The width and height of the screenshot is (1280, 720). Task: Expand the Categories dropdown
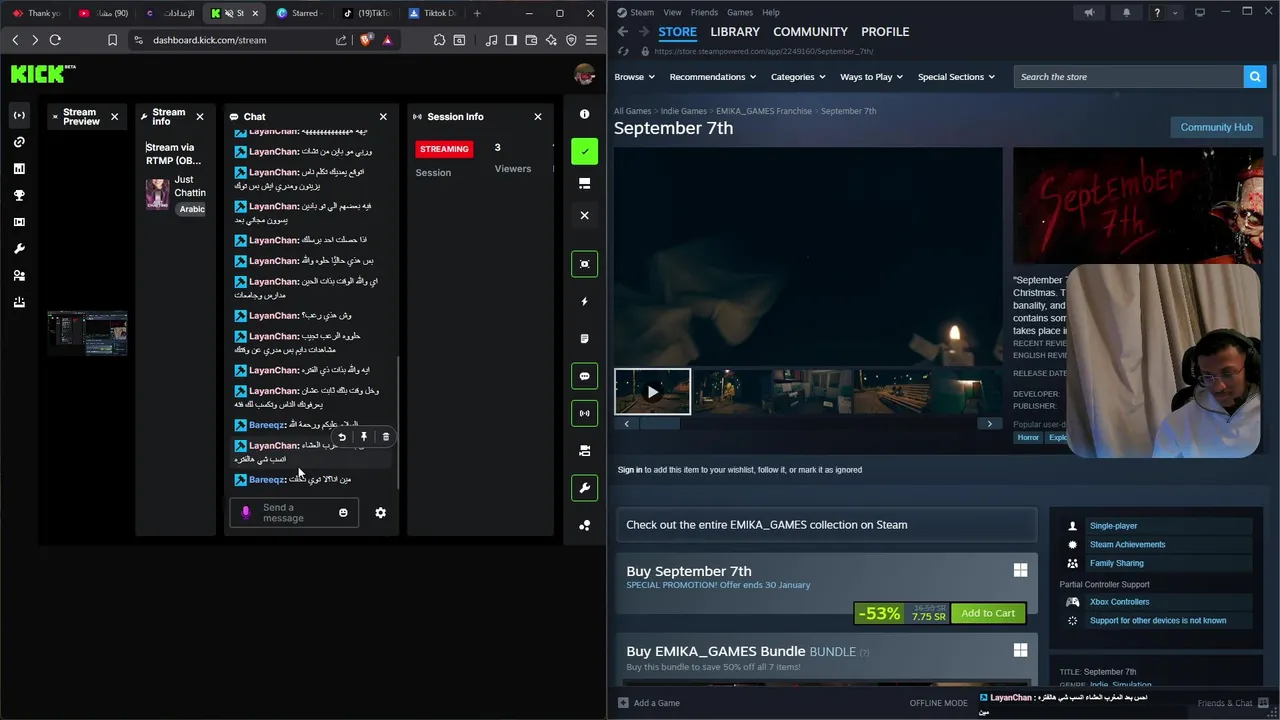[x=798, y=77]
